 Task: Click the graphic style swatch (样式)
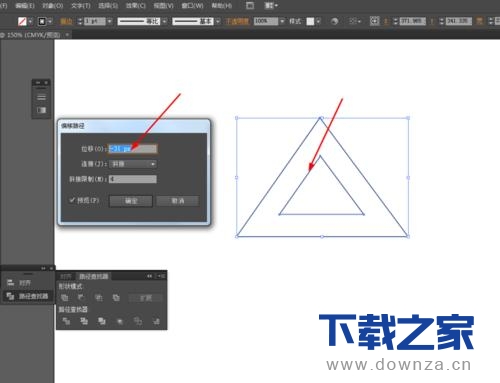(310, 22)
